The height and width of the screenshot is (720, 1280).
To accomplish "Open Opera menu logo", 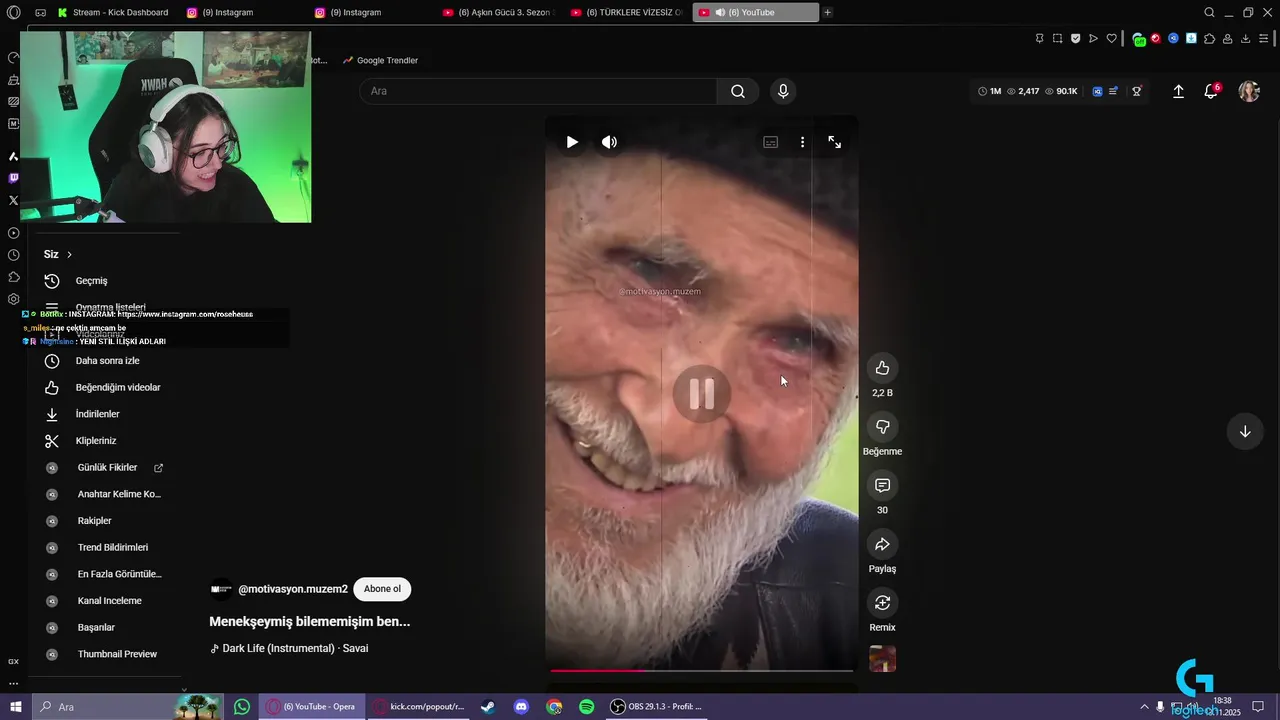I will pos(13,12).
